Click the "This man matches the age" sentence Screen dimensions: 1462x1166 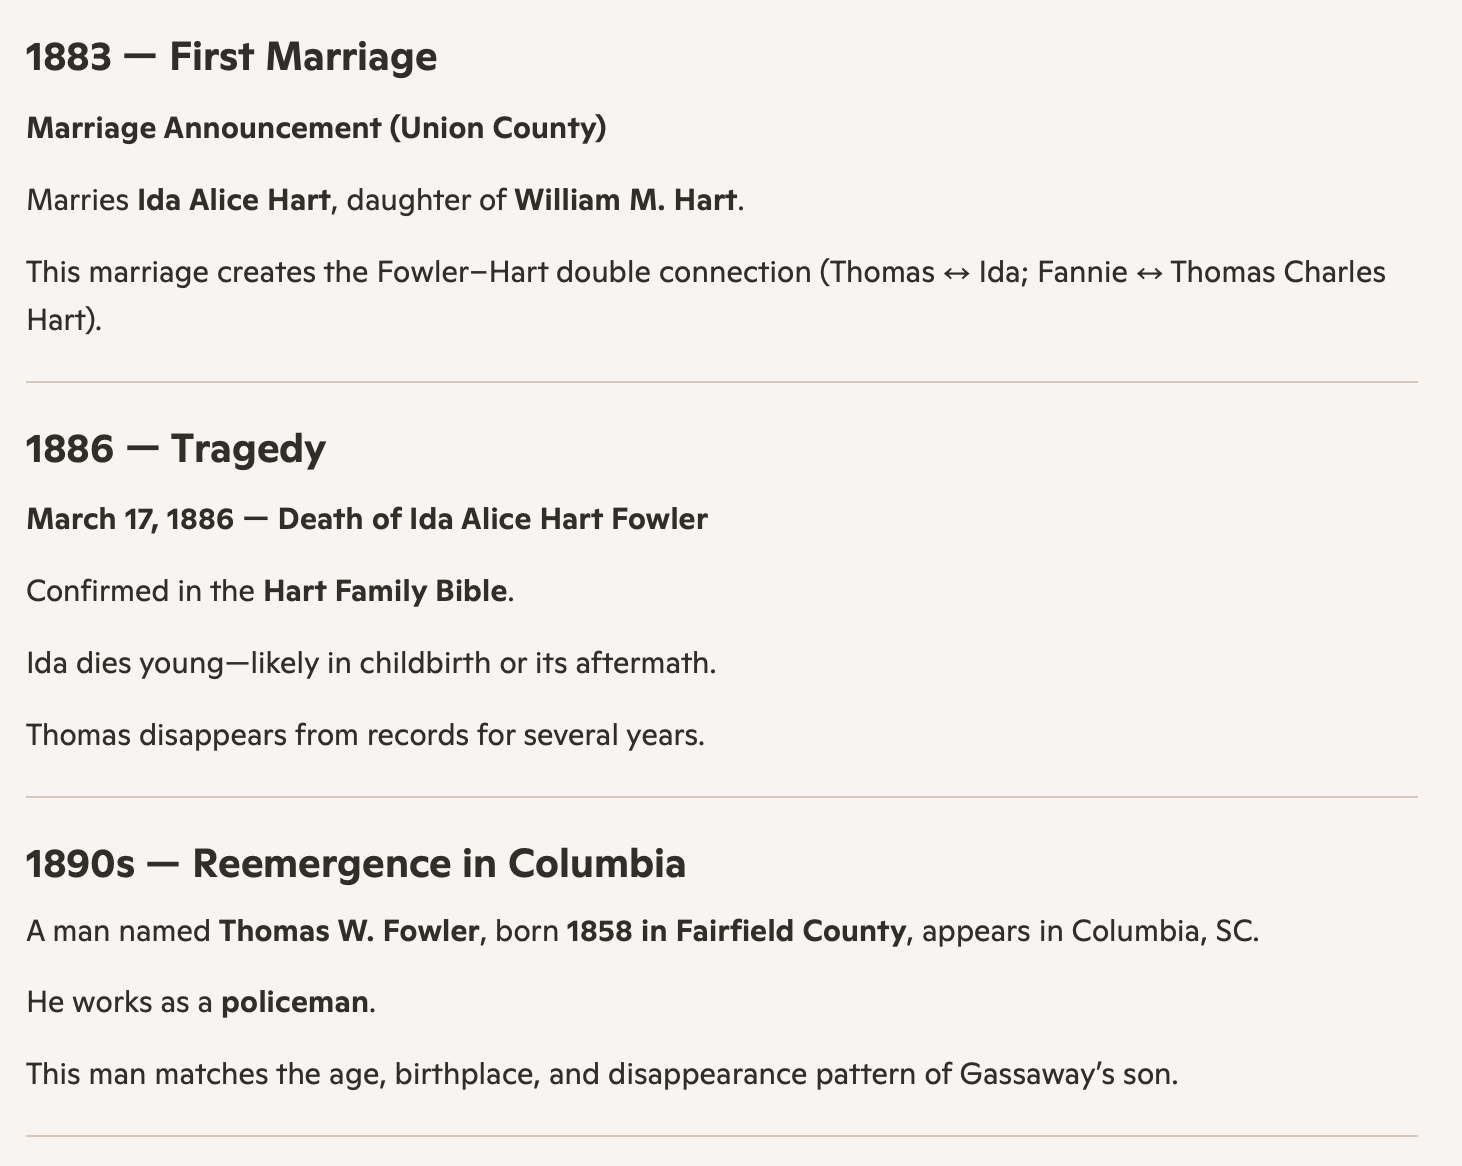tap(602, 1074)
